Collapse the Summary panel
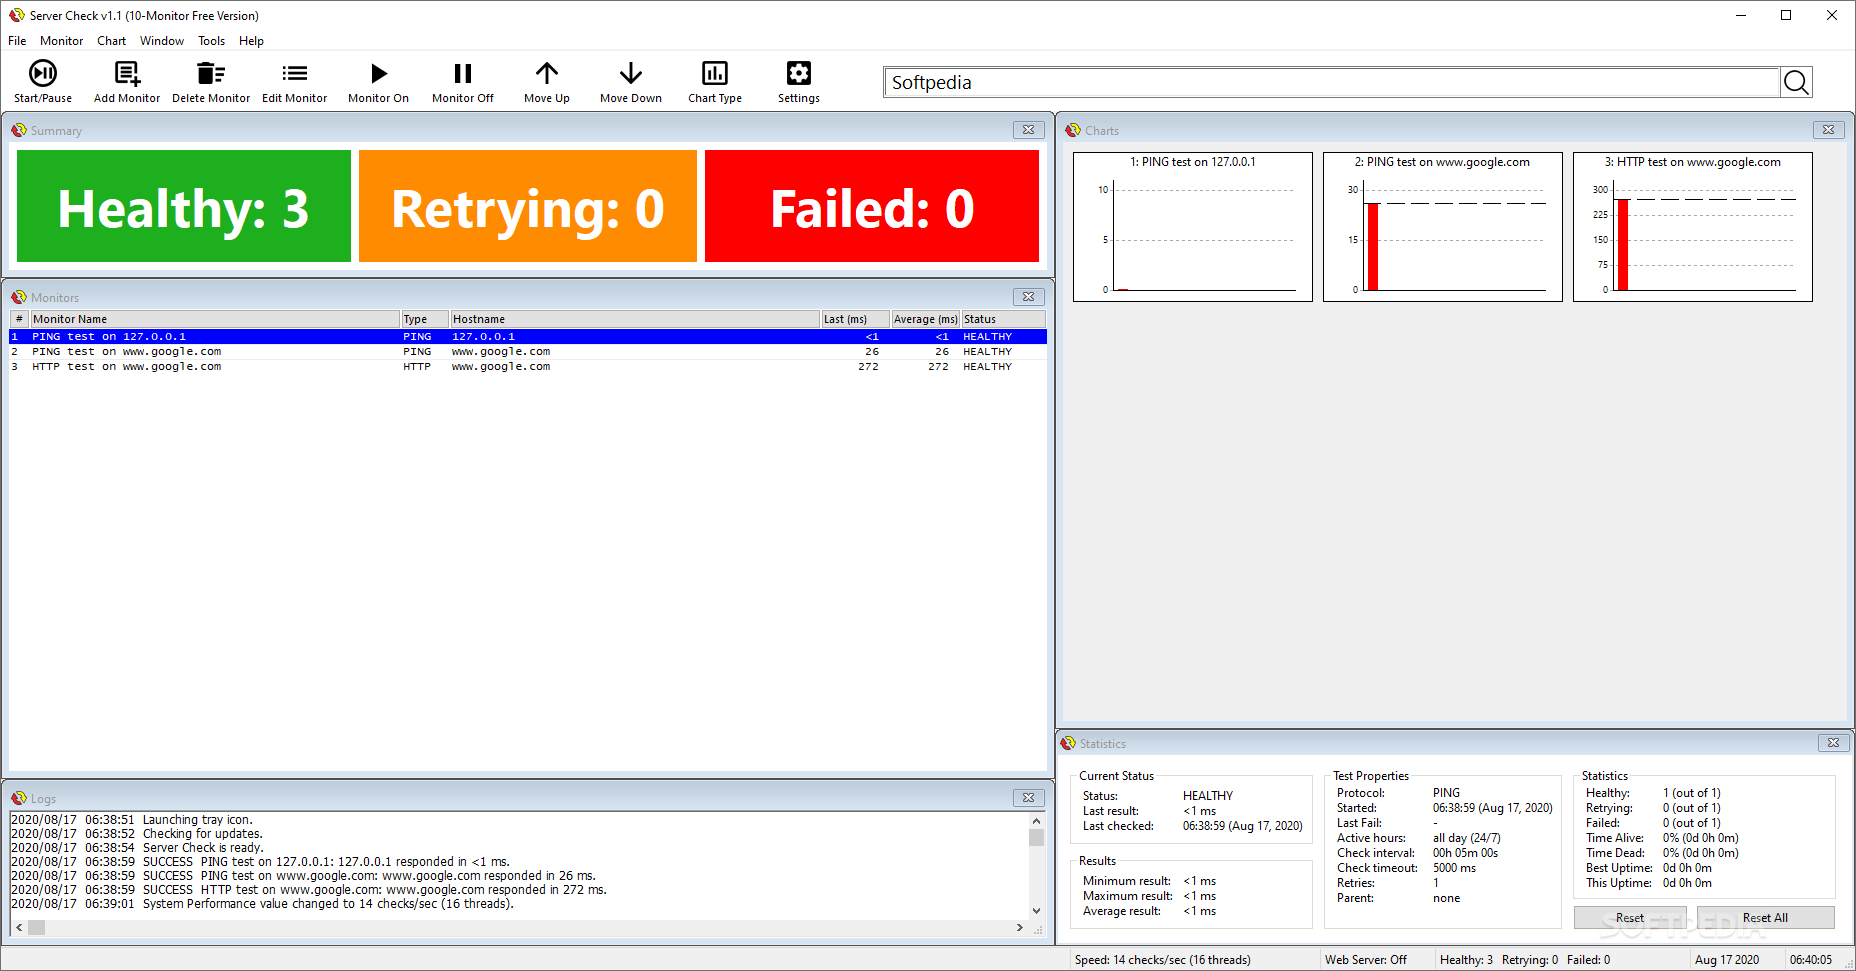Viewport: 1856px width, 971px height. coord(1028,129)
